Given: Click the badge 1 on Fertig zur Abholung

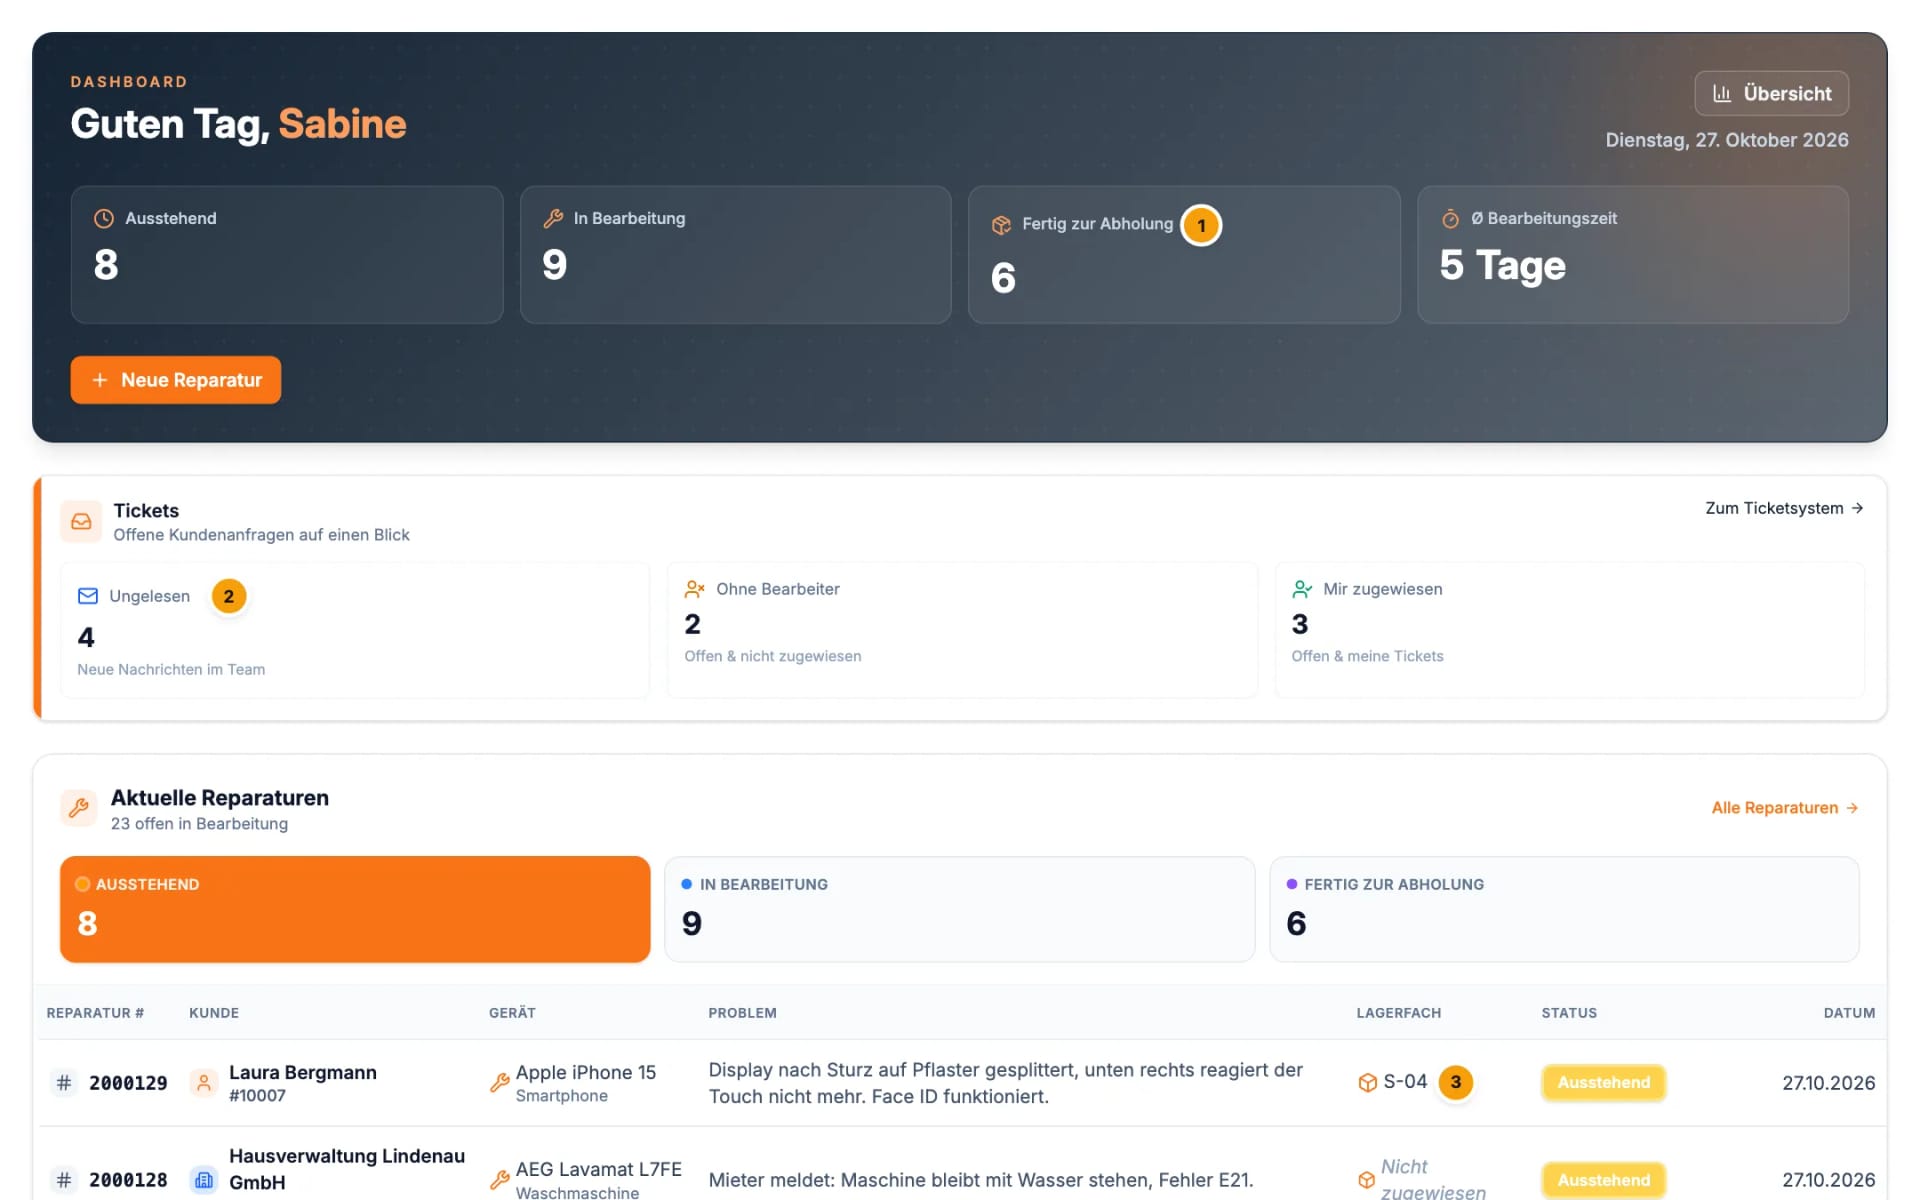Looking at the screenshot, I should 1201,225.
